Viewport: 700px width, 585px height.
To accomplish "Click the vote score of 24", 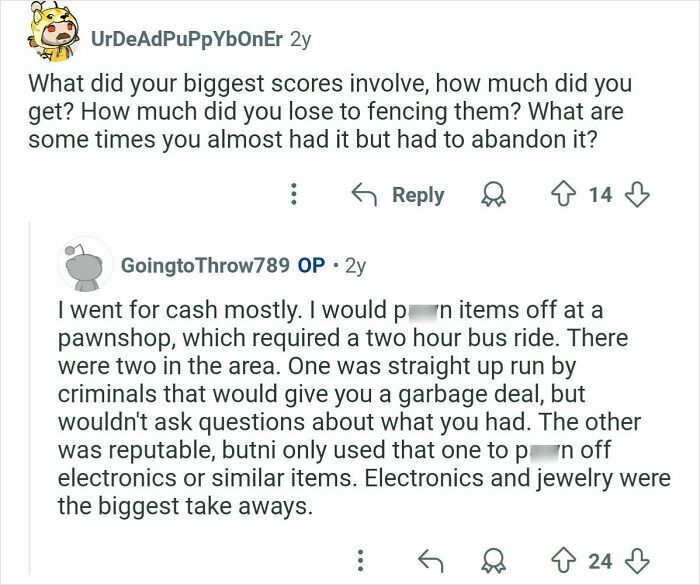I will click(x=600, y=560).
